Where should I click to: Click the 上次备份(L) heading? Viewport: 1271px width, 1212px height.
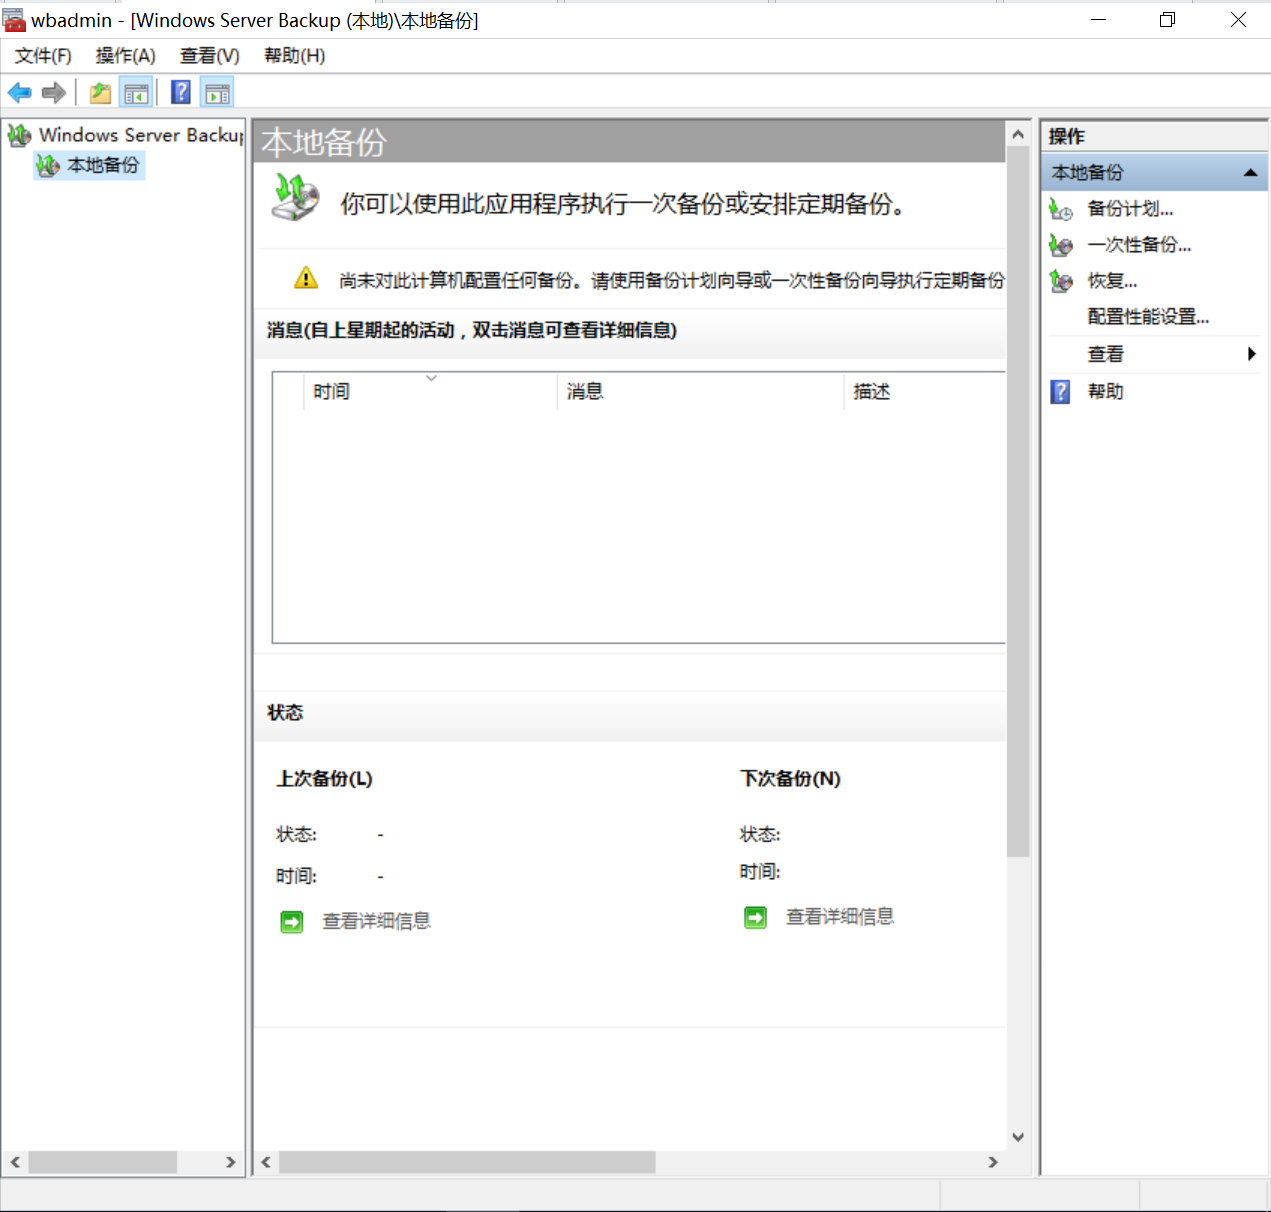tap(325, 779)
